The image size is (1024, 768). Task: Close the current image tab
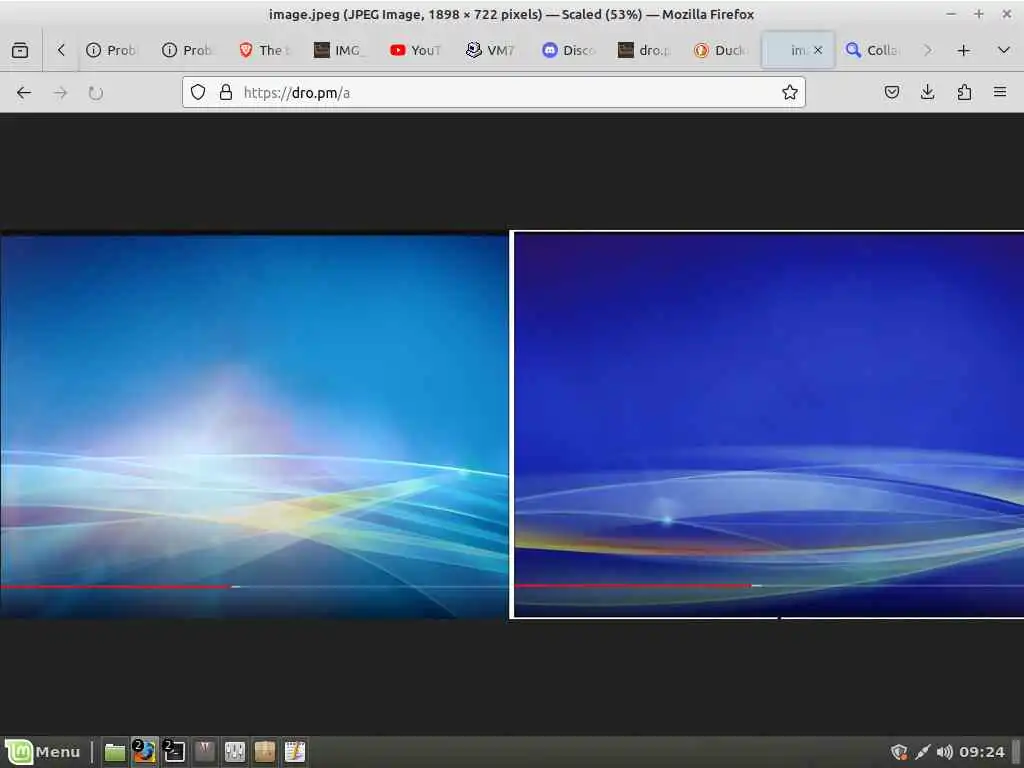818,50
